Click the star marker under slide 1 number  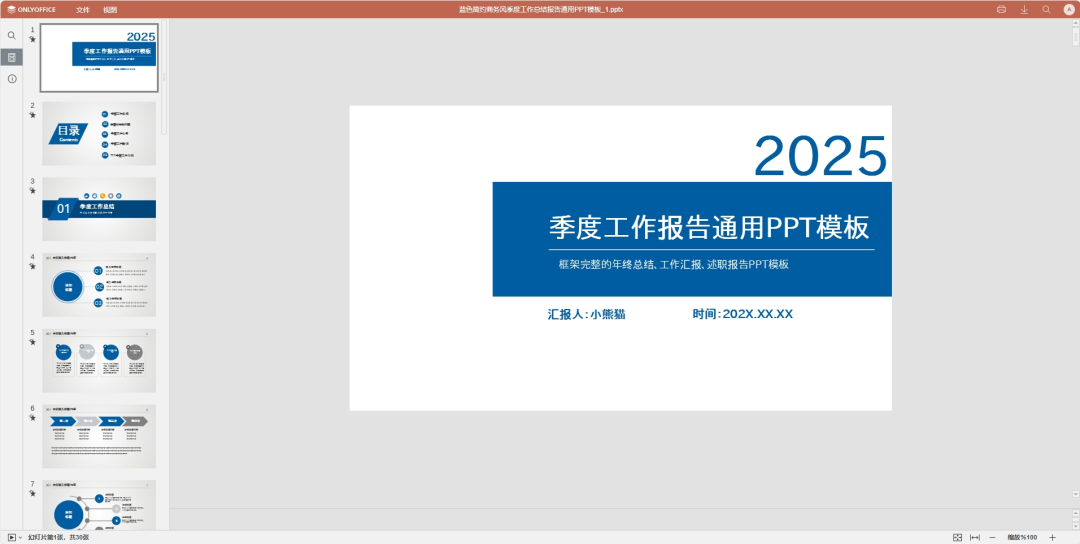32,39
